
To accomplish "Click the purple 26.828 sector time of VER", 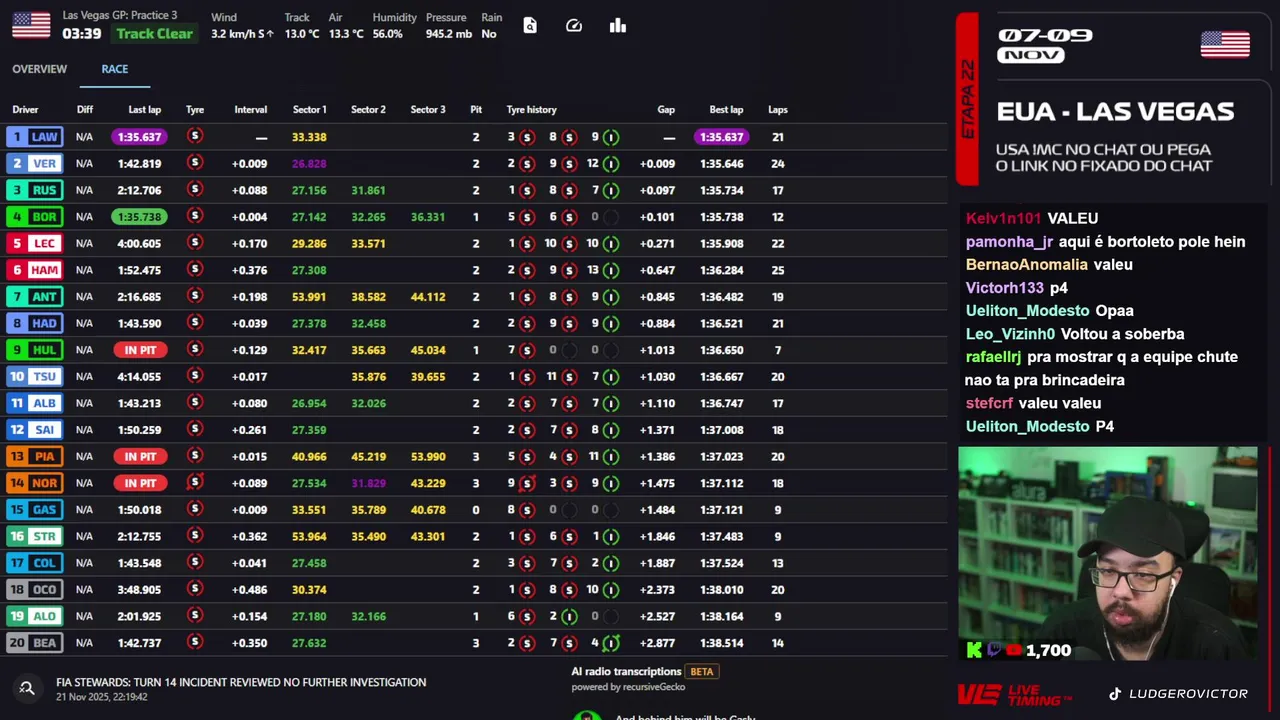I will tap(309, 163).
